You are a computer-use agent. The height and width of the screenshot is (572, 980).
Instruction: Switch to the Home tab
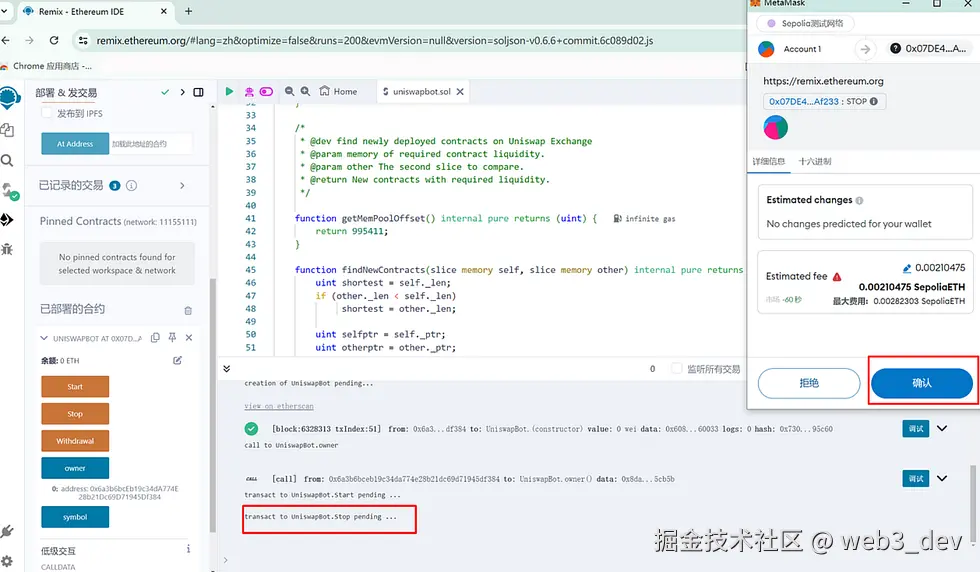tap(338, 91)
